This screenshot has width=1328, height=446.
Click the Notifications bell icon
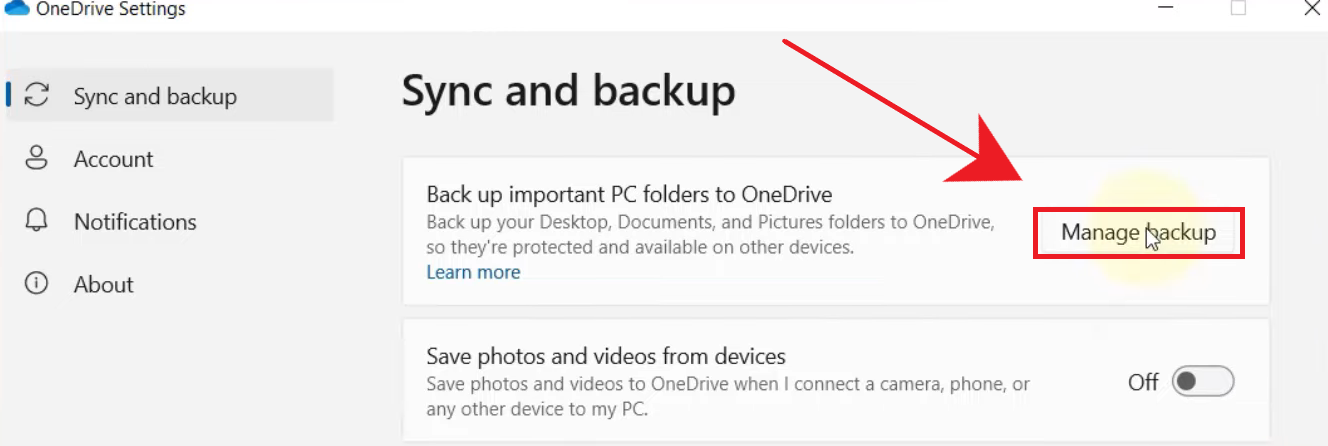tap(37, 221)
